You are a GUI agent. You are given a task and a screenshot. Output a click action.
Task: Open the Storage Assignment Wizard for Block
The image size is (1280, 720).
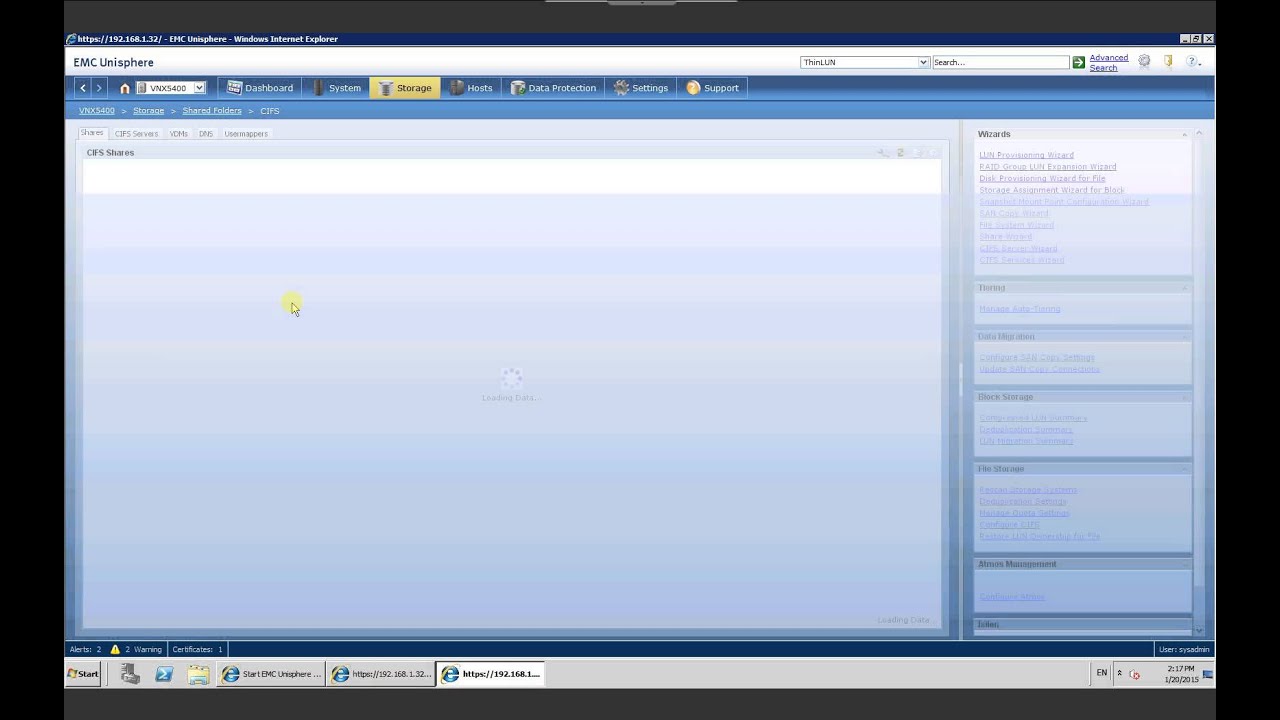click(x=1052, y=190)
